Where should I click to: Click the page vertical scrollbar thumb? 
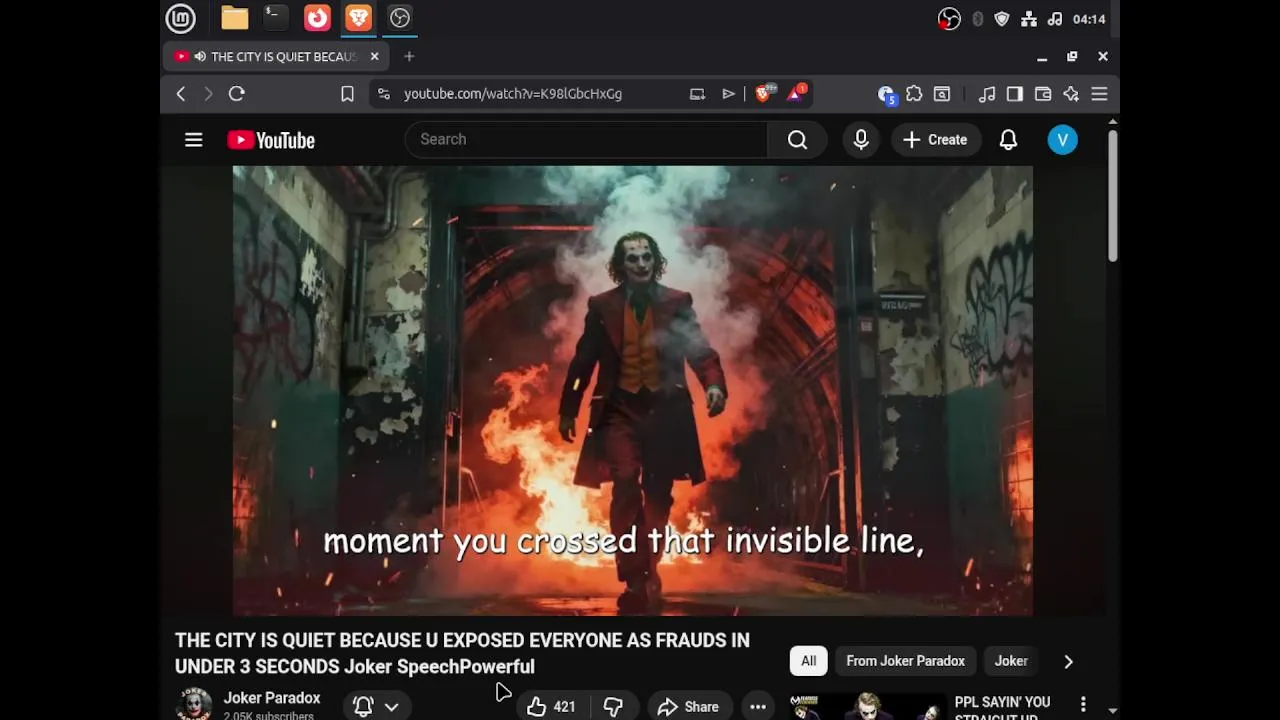pyautogui.click(x=1113, y=196)
